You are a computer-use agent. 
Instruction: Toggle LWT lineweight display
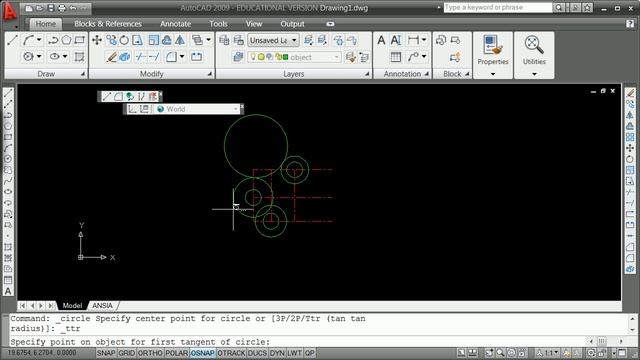click(294, 353)
